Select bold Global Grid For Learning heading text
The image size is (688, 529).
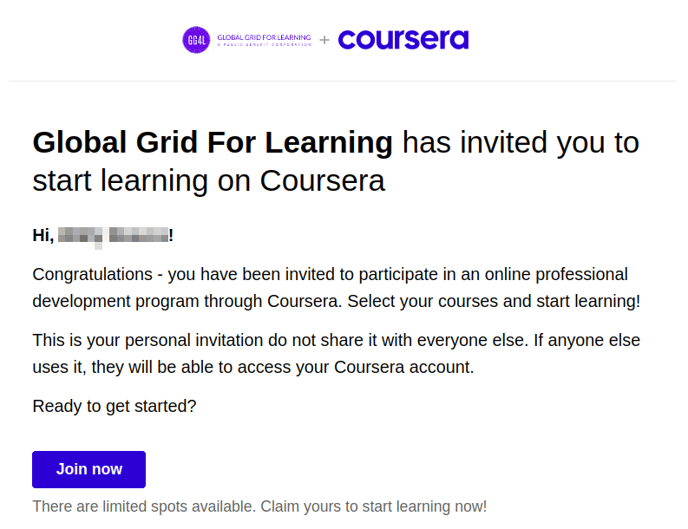point(212,143)
